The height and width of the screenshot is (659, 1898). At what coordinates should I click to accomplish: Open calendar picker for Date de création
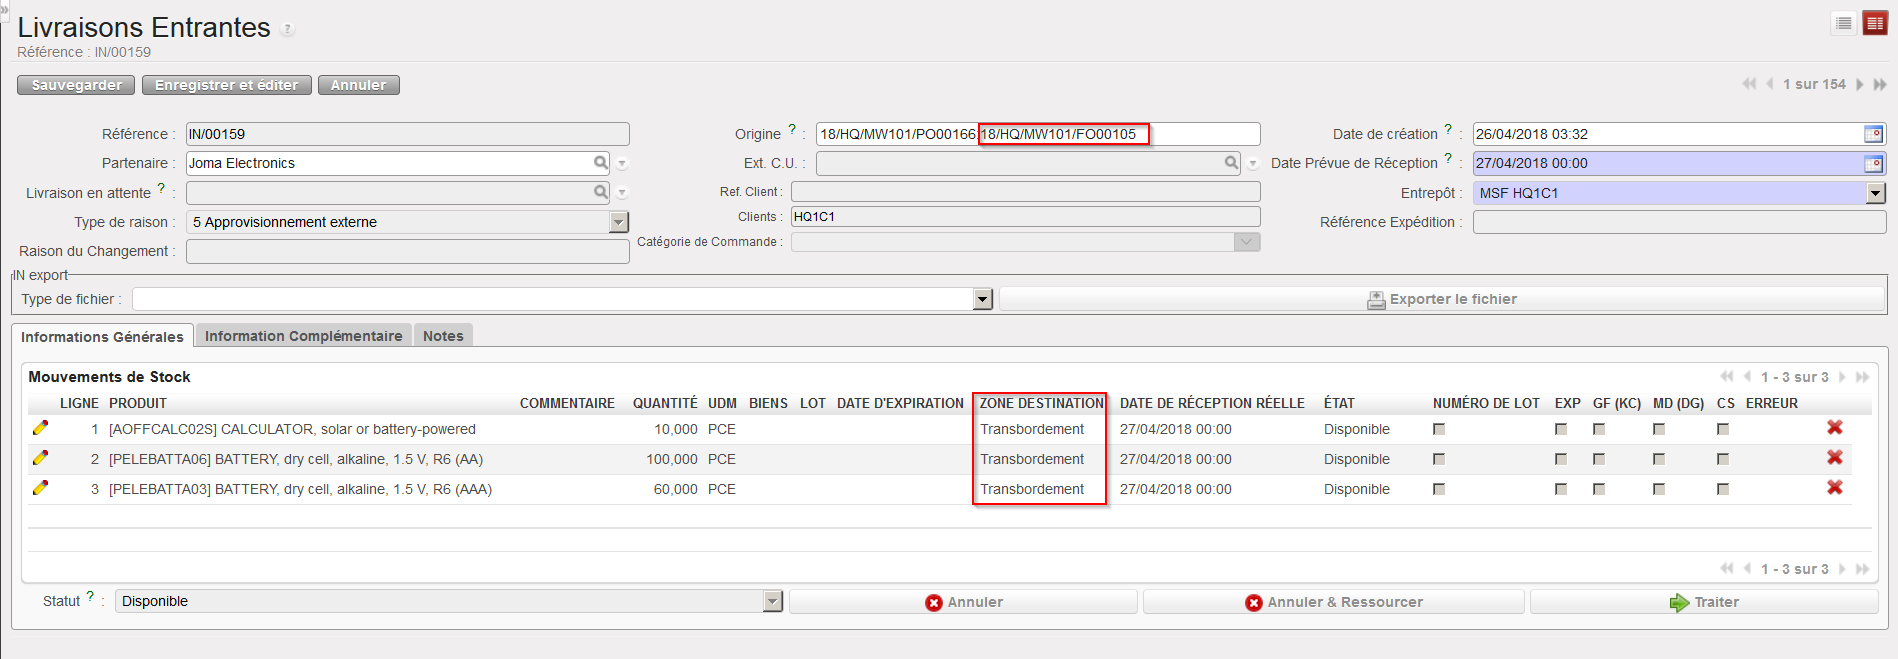(1873, 134)
